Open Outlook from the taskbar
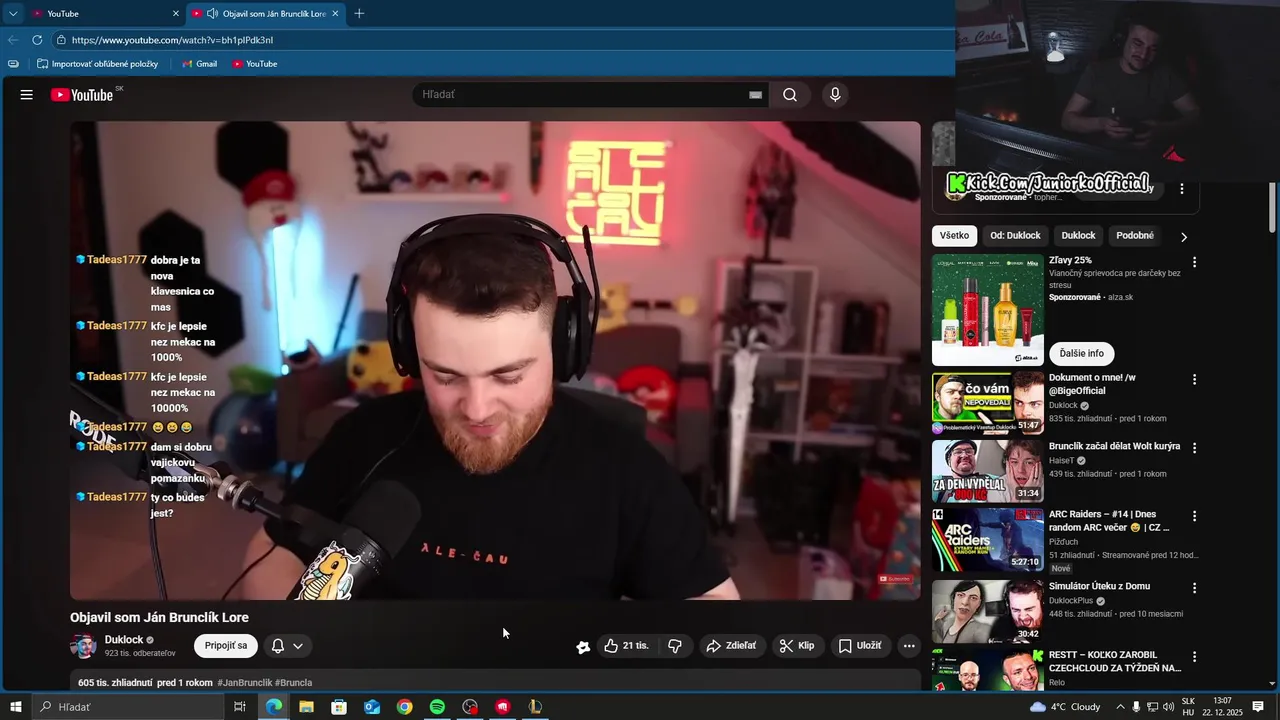 pos(372,707)
